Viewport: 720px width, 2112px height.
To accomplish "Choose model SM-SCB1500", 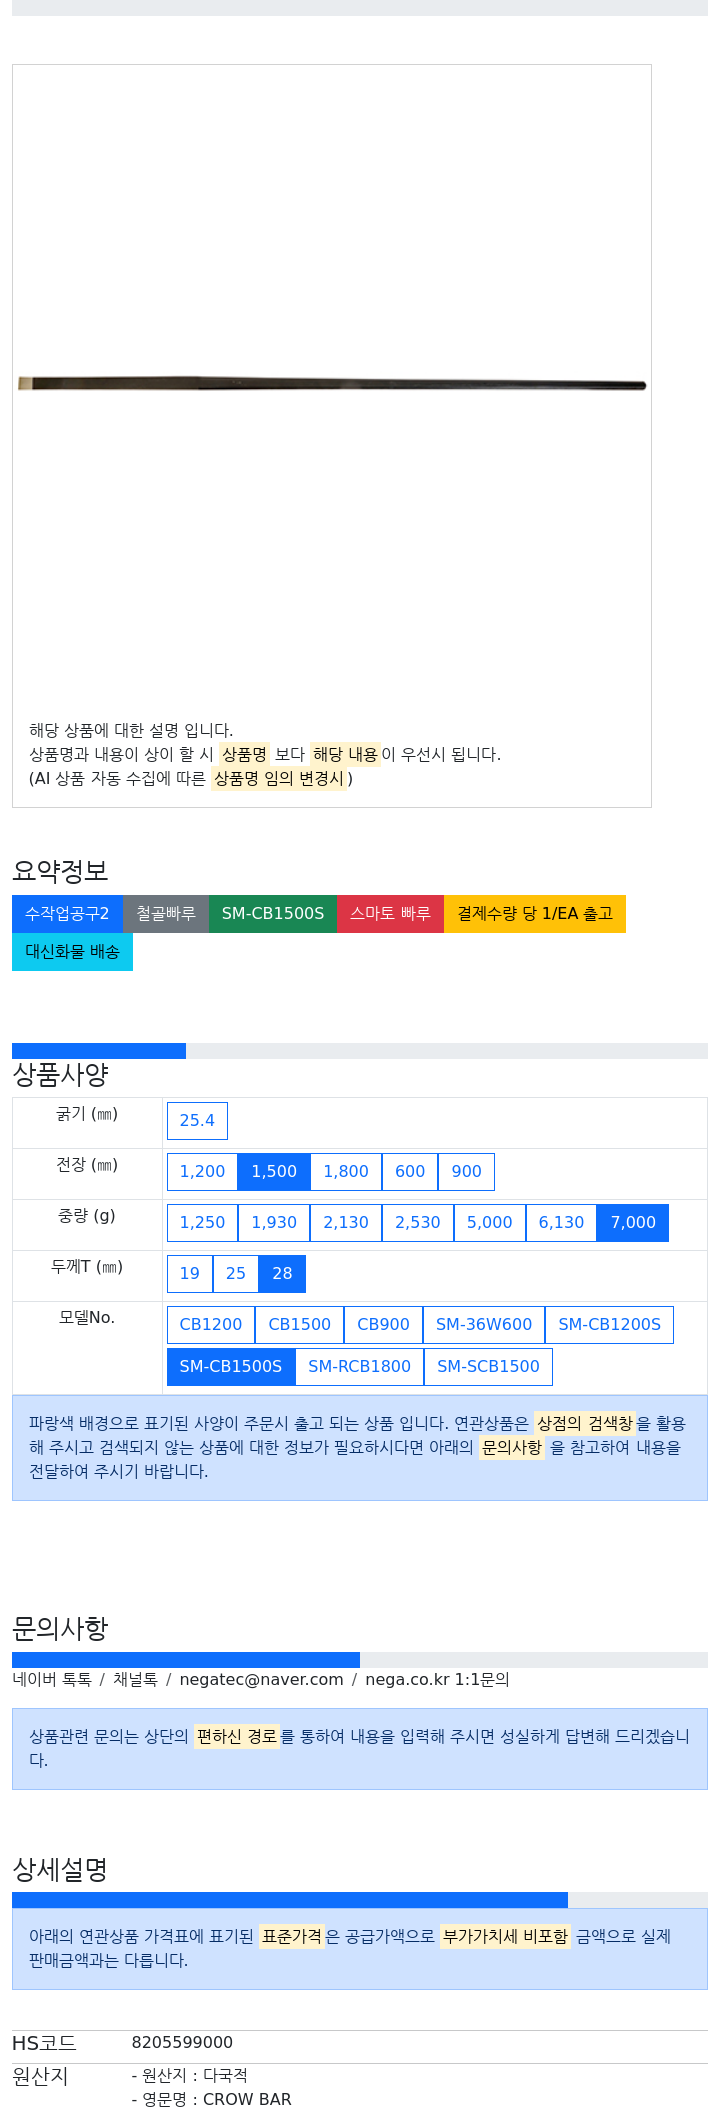I will pyautogui.click(x=488, y=1367).
